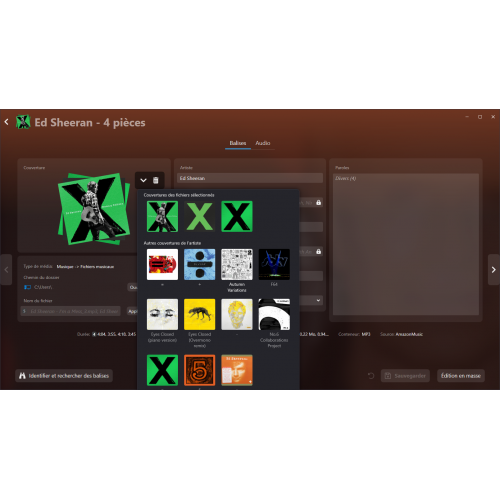
Task: Select the Autumn Variations cover thumbnail
Action: coord(237,264)
